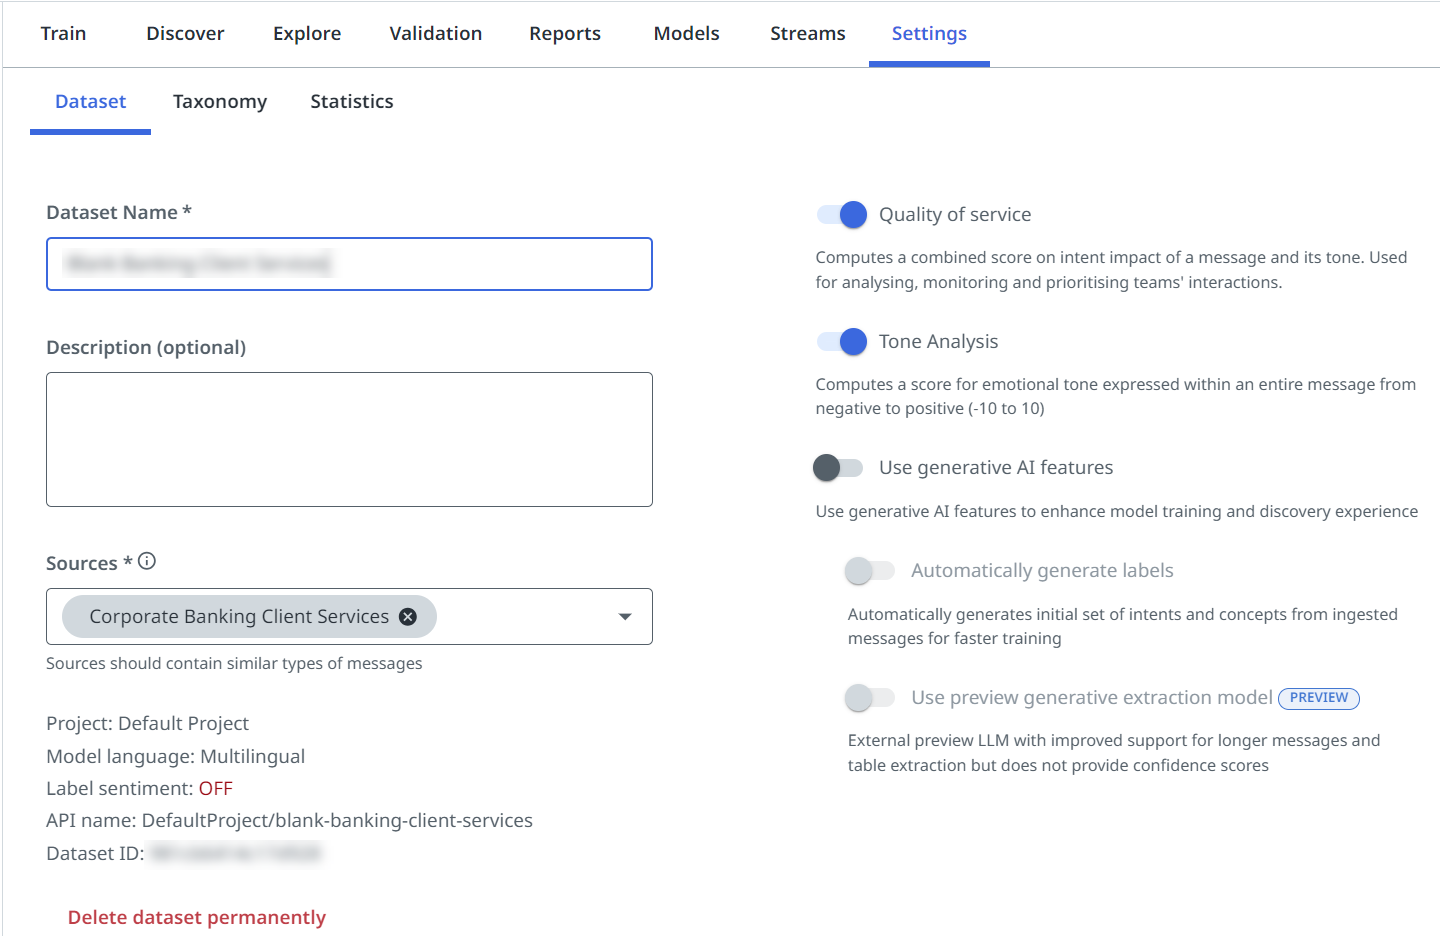Screen dimensions: 1440x936
Task: Open the Taxonomy sub-tab
Action: pos(220,102)
